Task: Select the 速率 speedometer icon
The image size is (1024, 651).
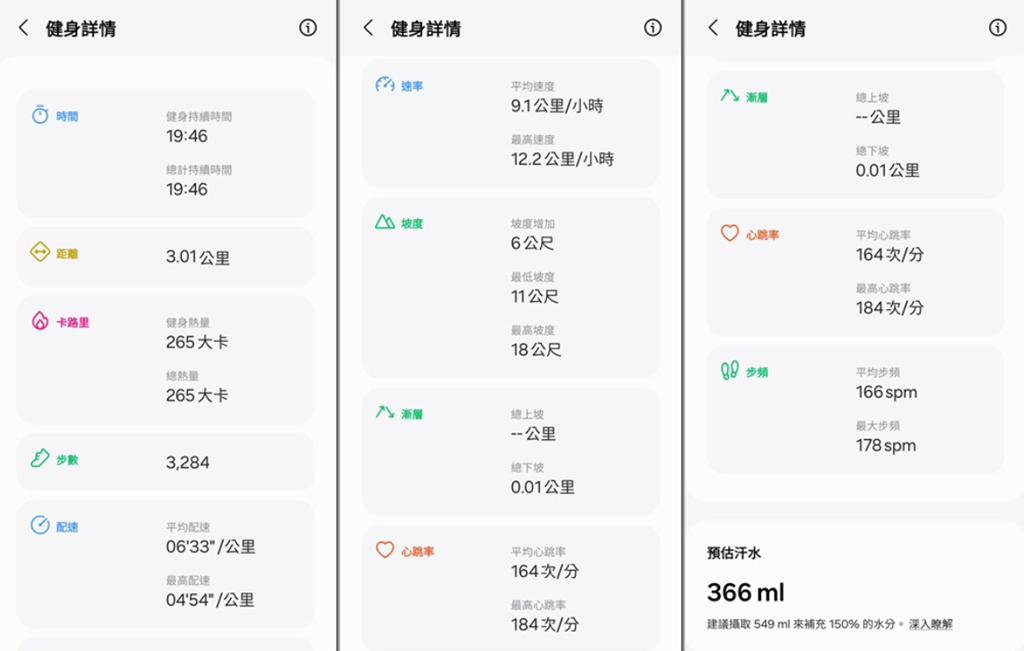Action: (385, 85)
